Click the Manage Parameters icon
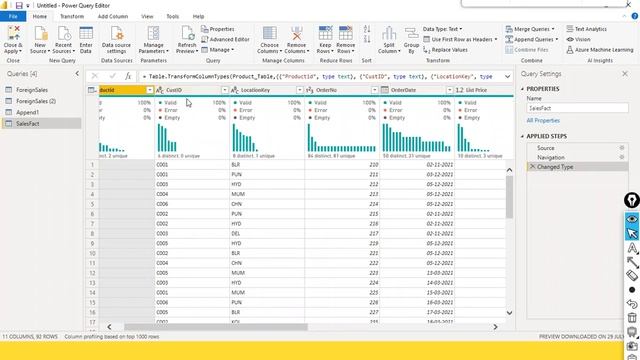Image resolution: width=640 pixels, height=360 pixels. tap(153, 33)
